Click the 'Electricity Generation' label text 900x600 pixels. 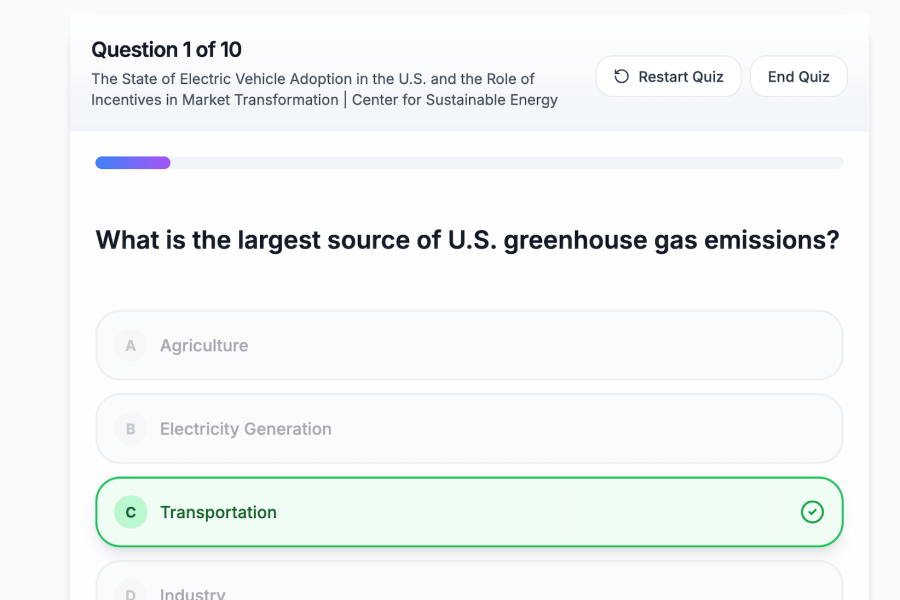pos(246,429)
